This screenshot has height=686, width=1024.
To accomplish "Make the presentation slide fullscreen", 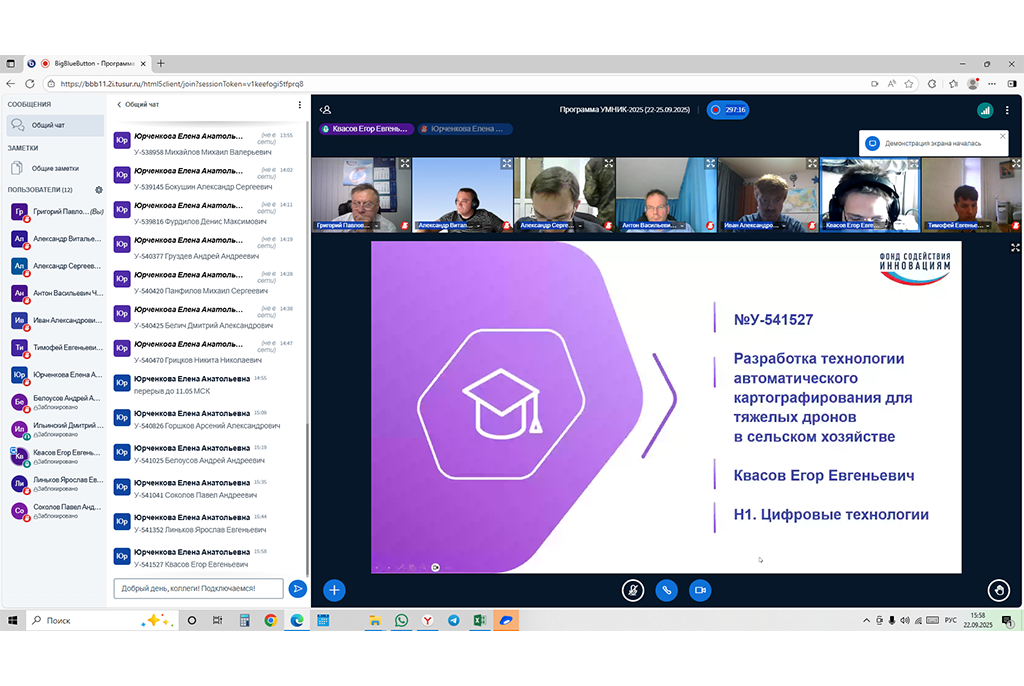I will coord(1015,248).
